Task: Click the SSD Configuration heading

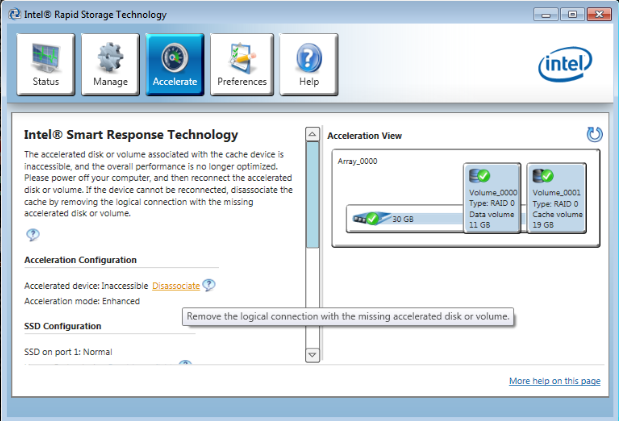Action: [63, 326]
